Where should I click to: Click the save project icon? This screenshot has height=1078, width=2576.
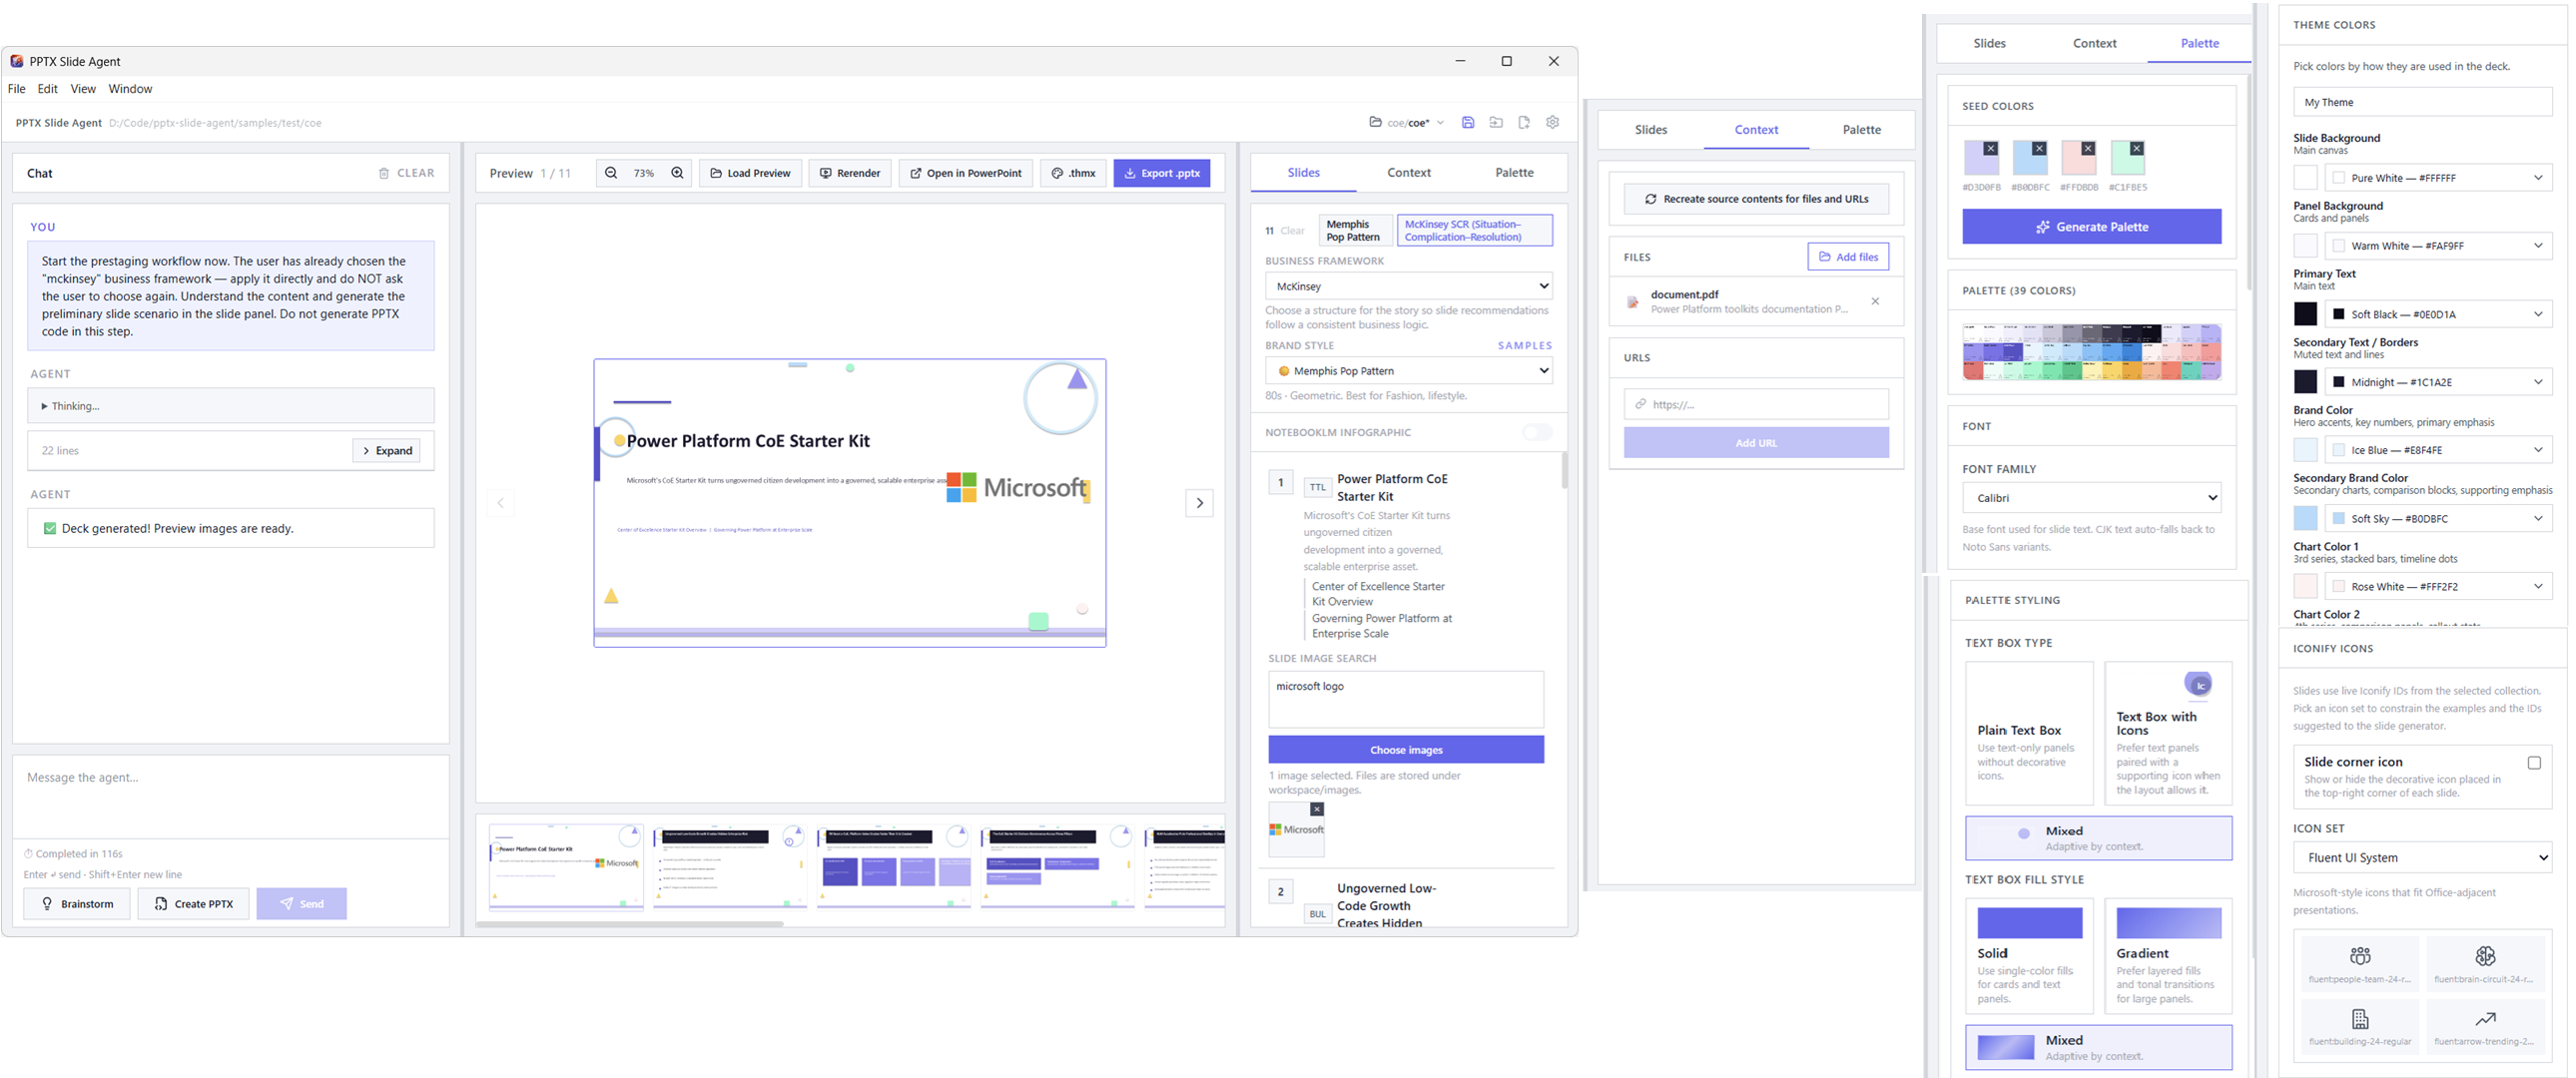[x=1468, y=122]
